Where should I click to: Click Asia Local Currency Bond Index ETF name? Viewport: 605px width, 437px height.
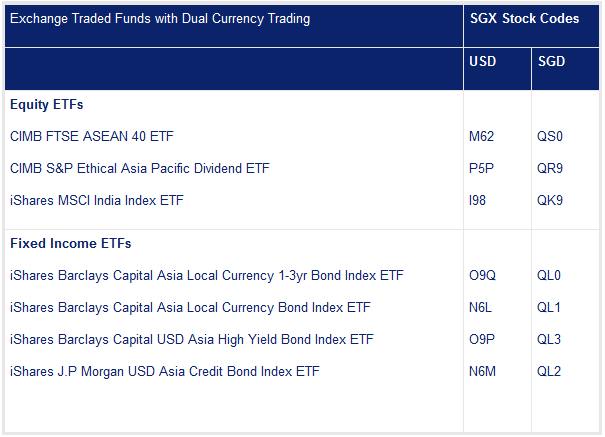click(190, 307)
